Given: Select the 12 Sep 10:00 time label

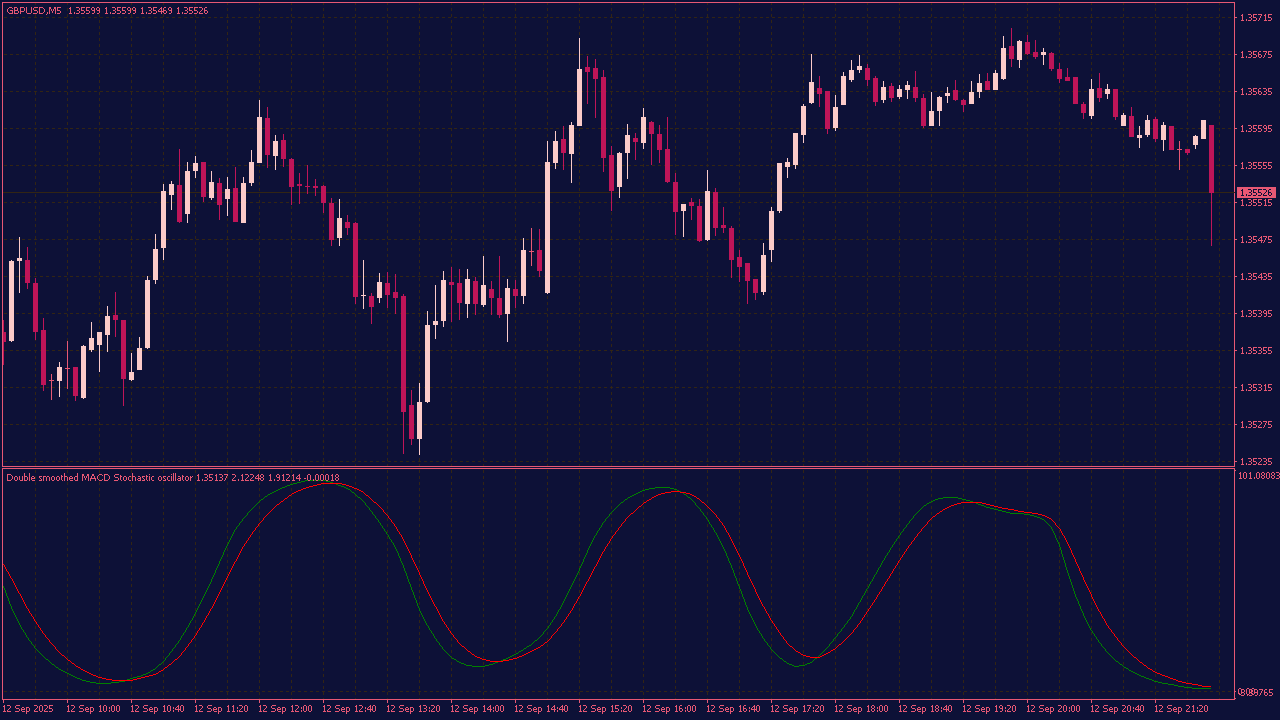Looking at the screenshot, I should tap(93, 709).
